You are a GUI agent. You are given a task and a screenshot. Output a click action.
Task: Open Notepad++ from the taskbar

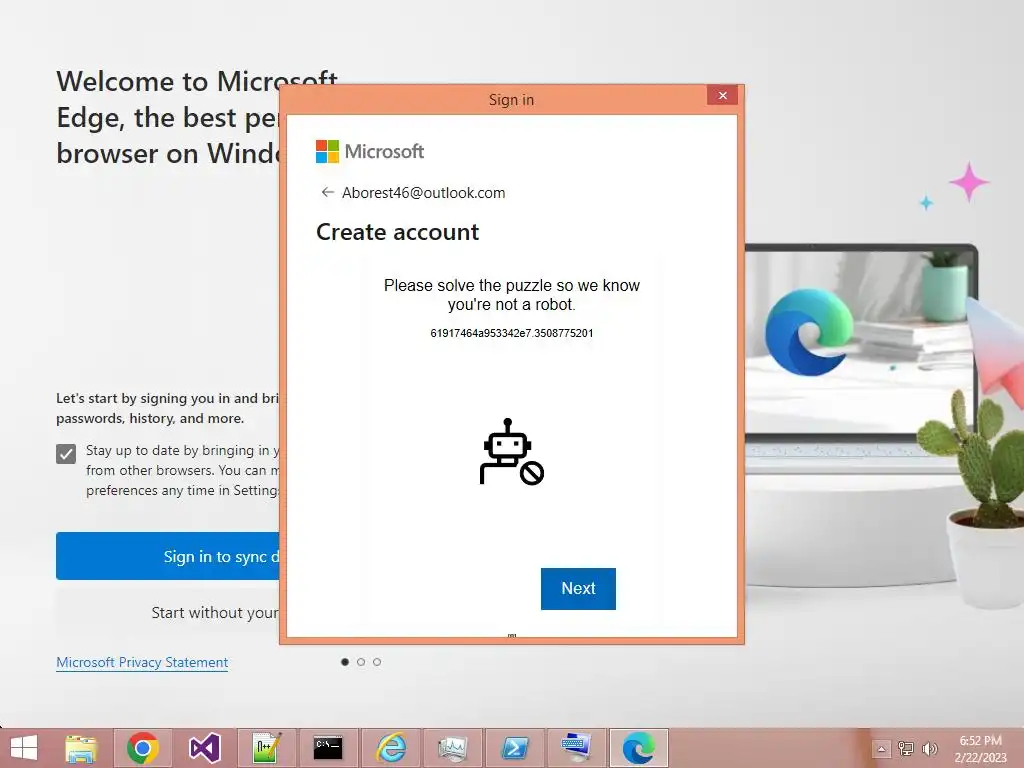266,748
